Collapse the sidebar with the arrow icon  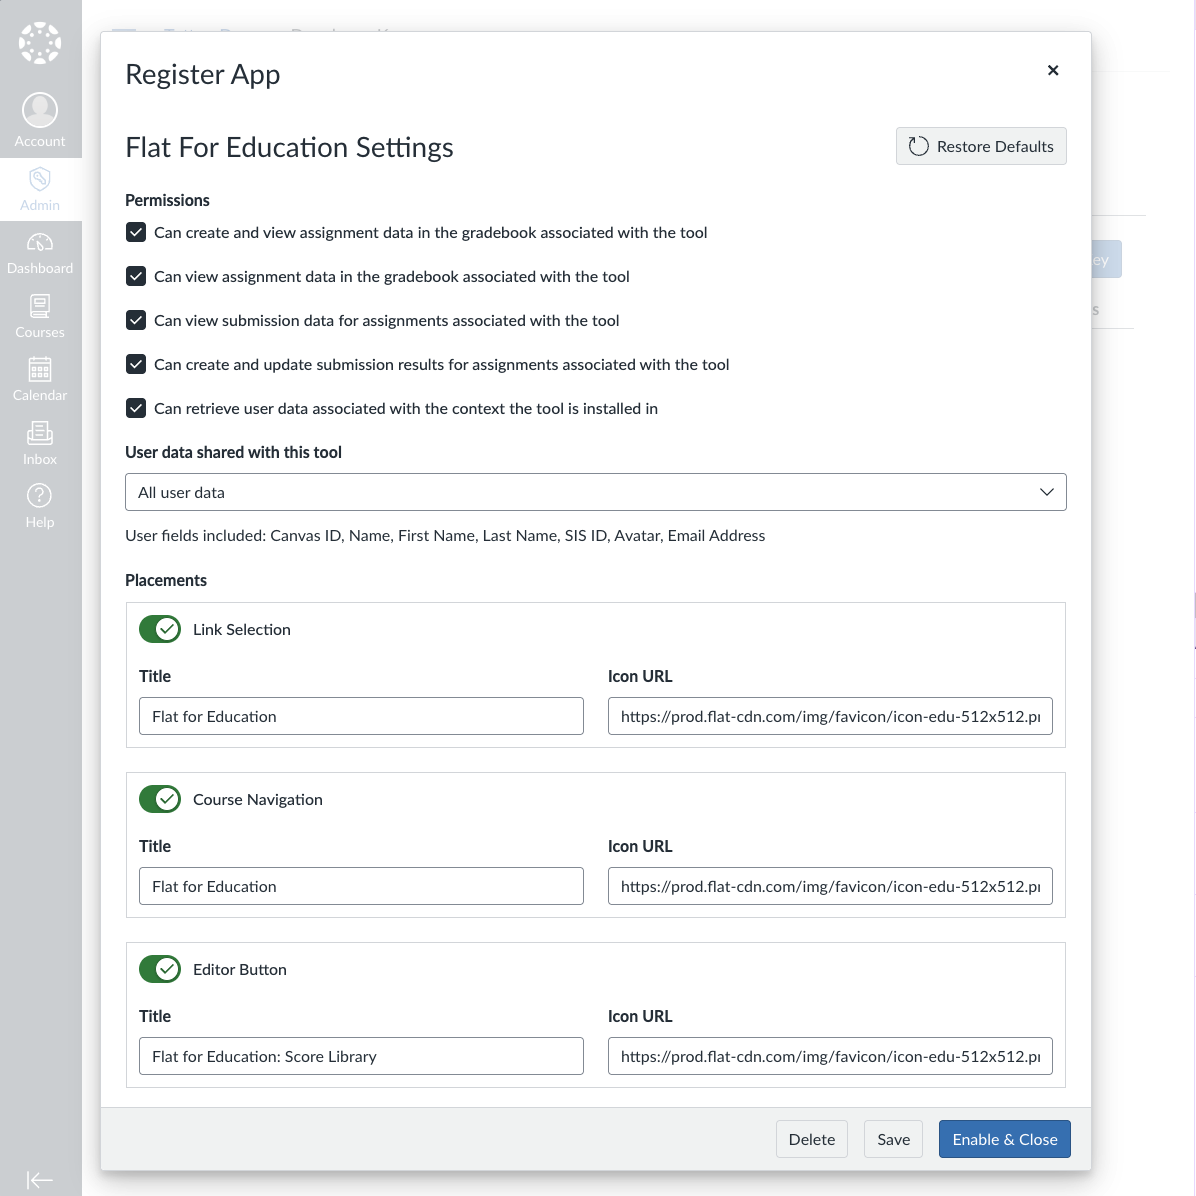tap(40, 1180)
